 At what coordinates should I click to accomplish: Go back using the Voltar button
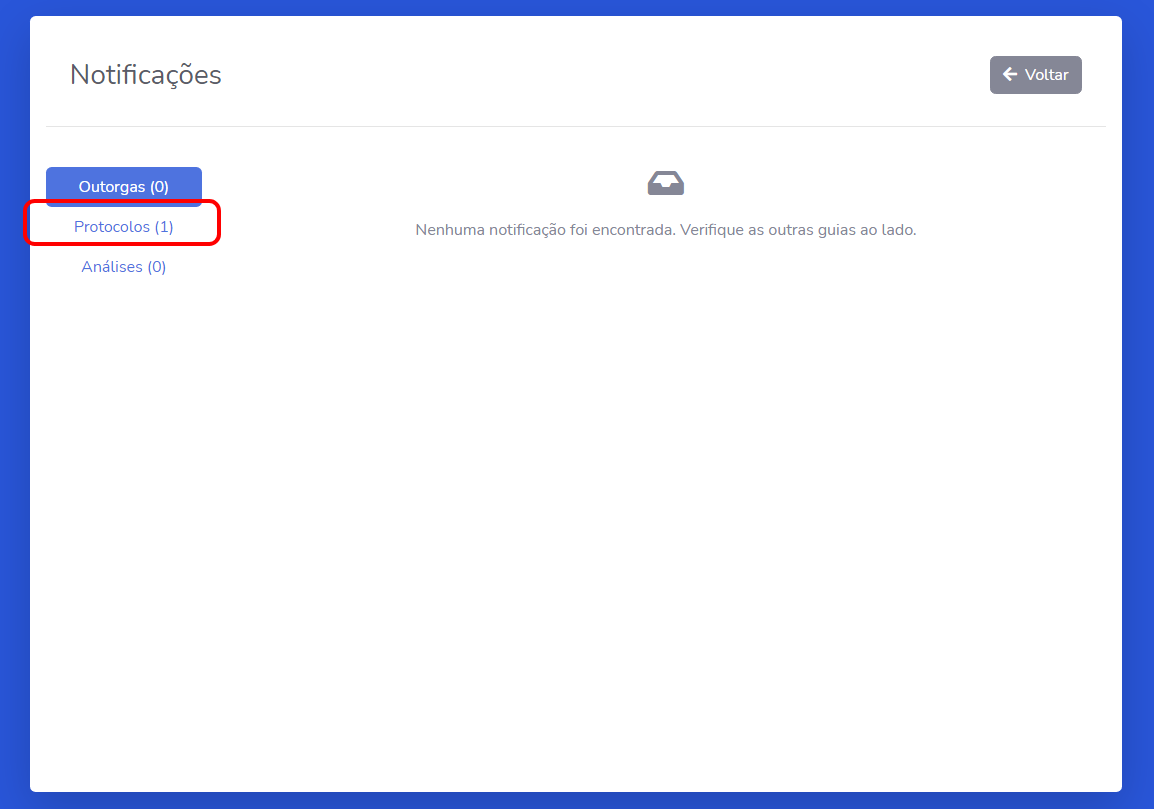coord(1036,75)
